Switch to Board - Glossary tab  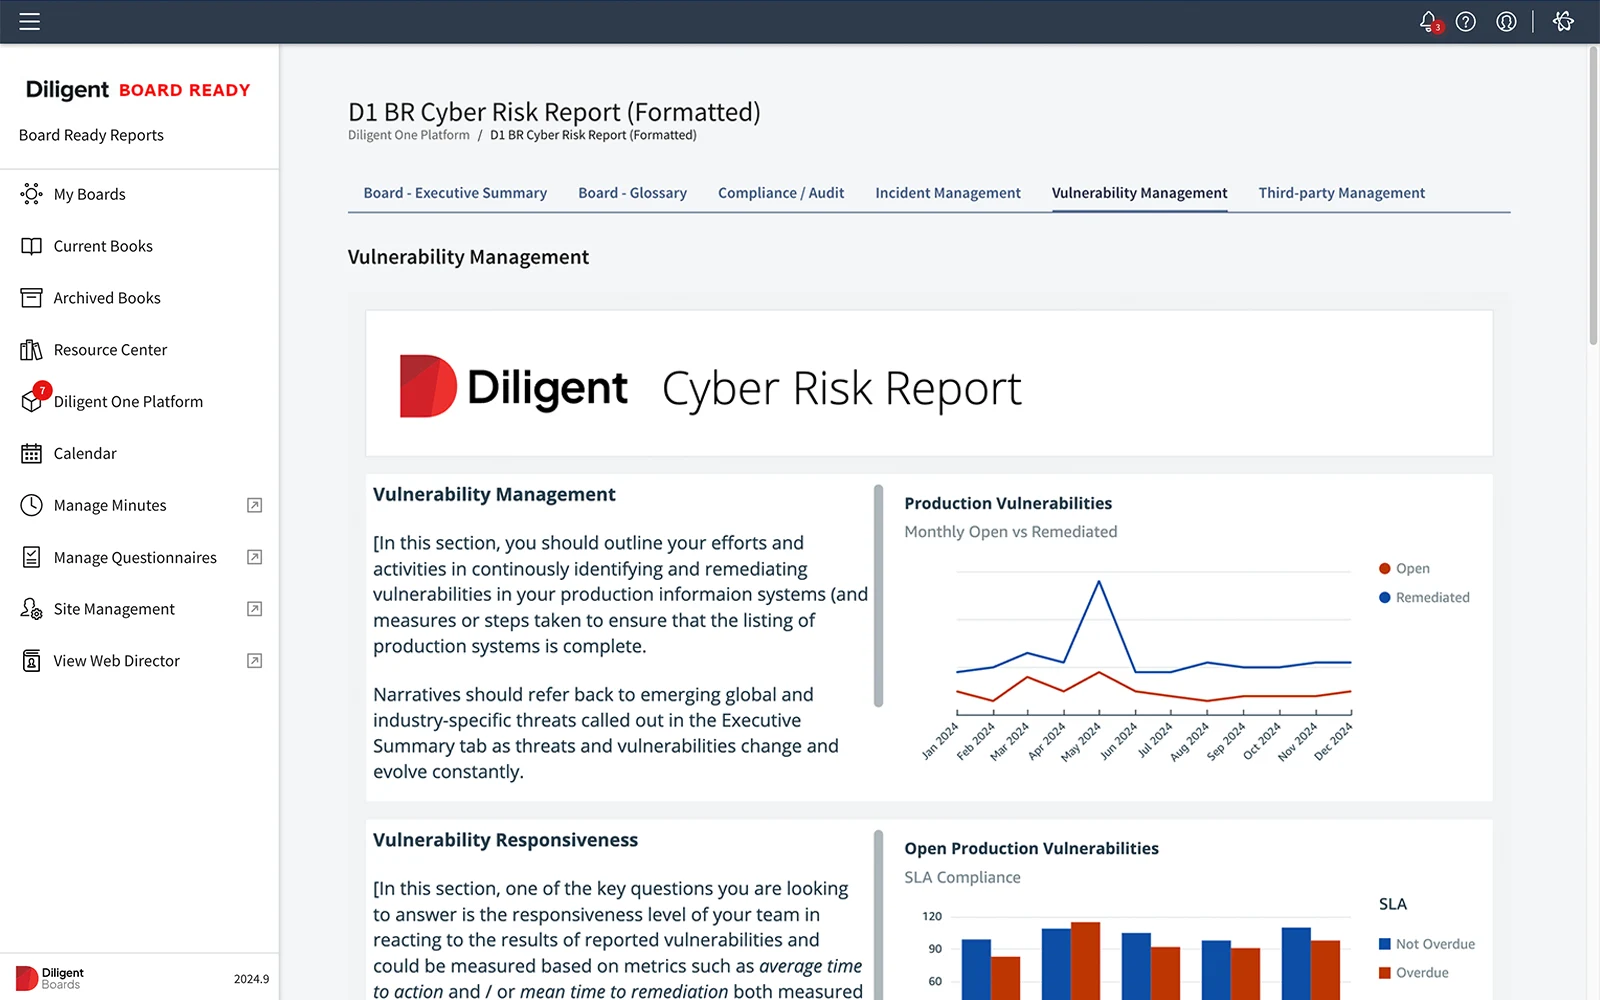pos(632,193)
